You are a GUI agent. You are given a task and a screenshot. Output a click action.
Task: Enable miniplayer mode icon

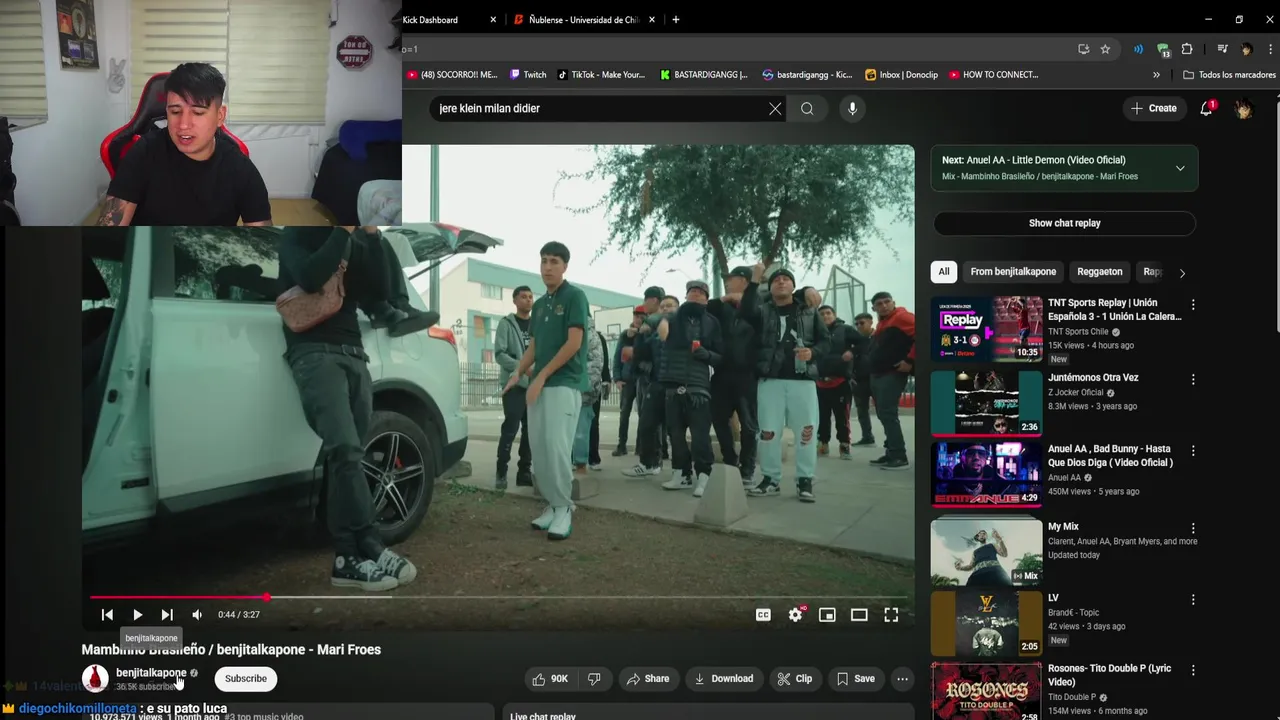click(x=827, y=615)
